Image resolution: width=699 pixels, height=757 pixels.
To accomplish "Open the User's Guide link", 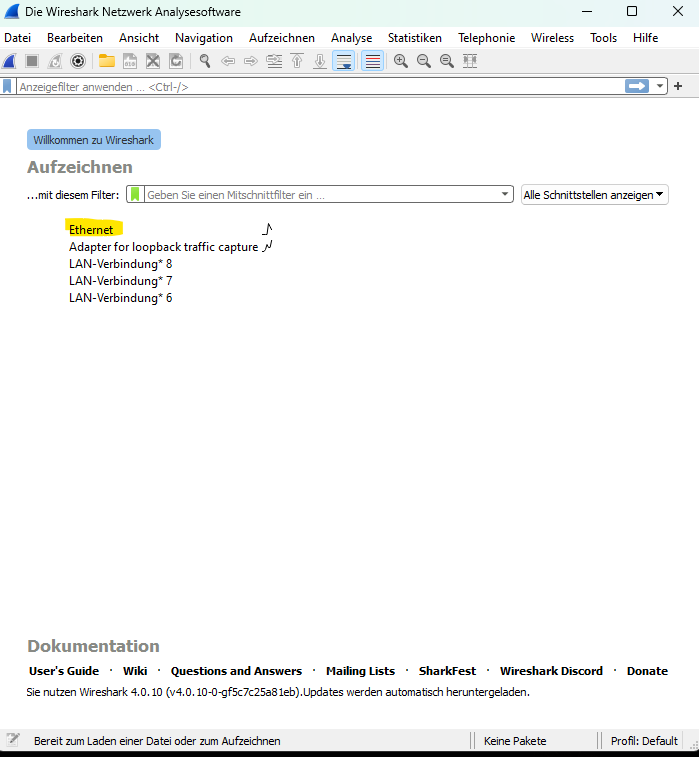I will click(x=64, y=671).
